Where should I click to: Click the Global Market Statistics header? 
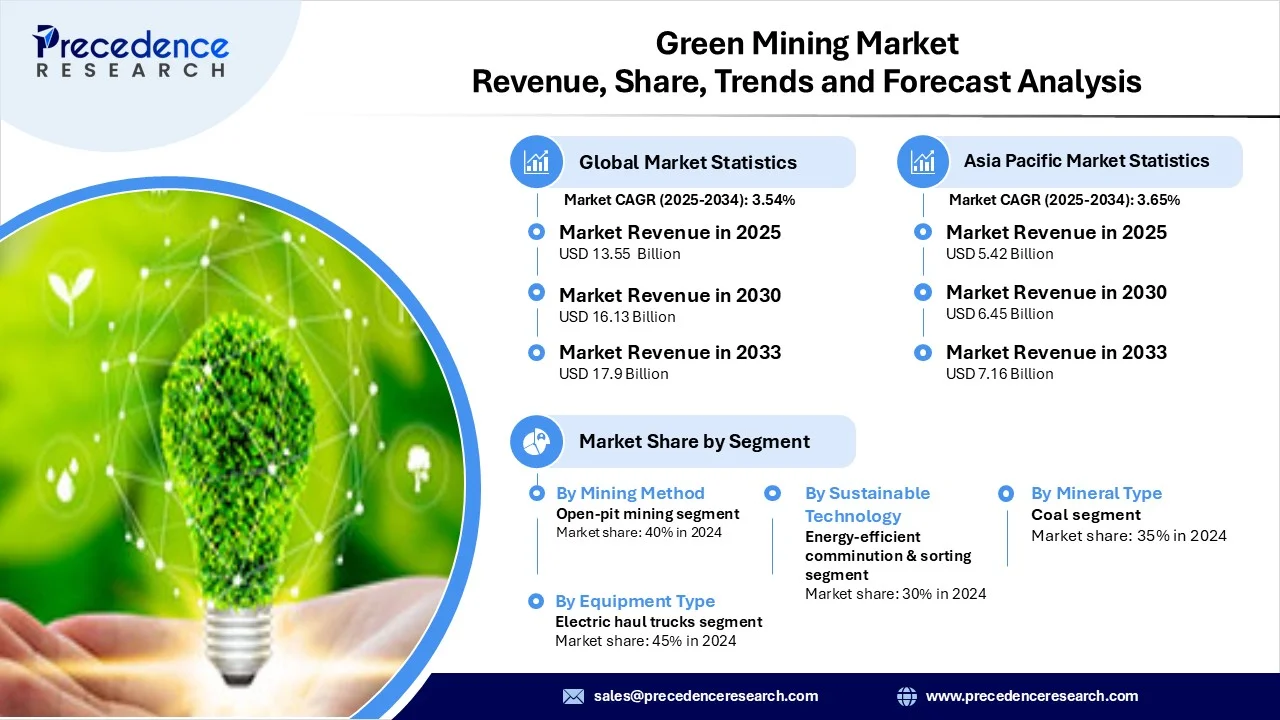point(687,162)
